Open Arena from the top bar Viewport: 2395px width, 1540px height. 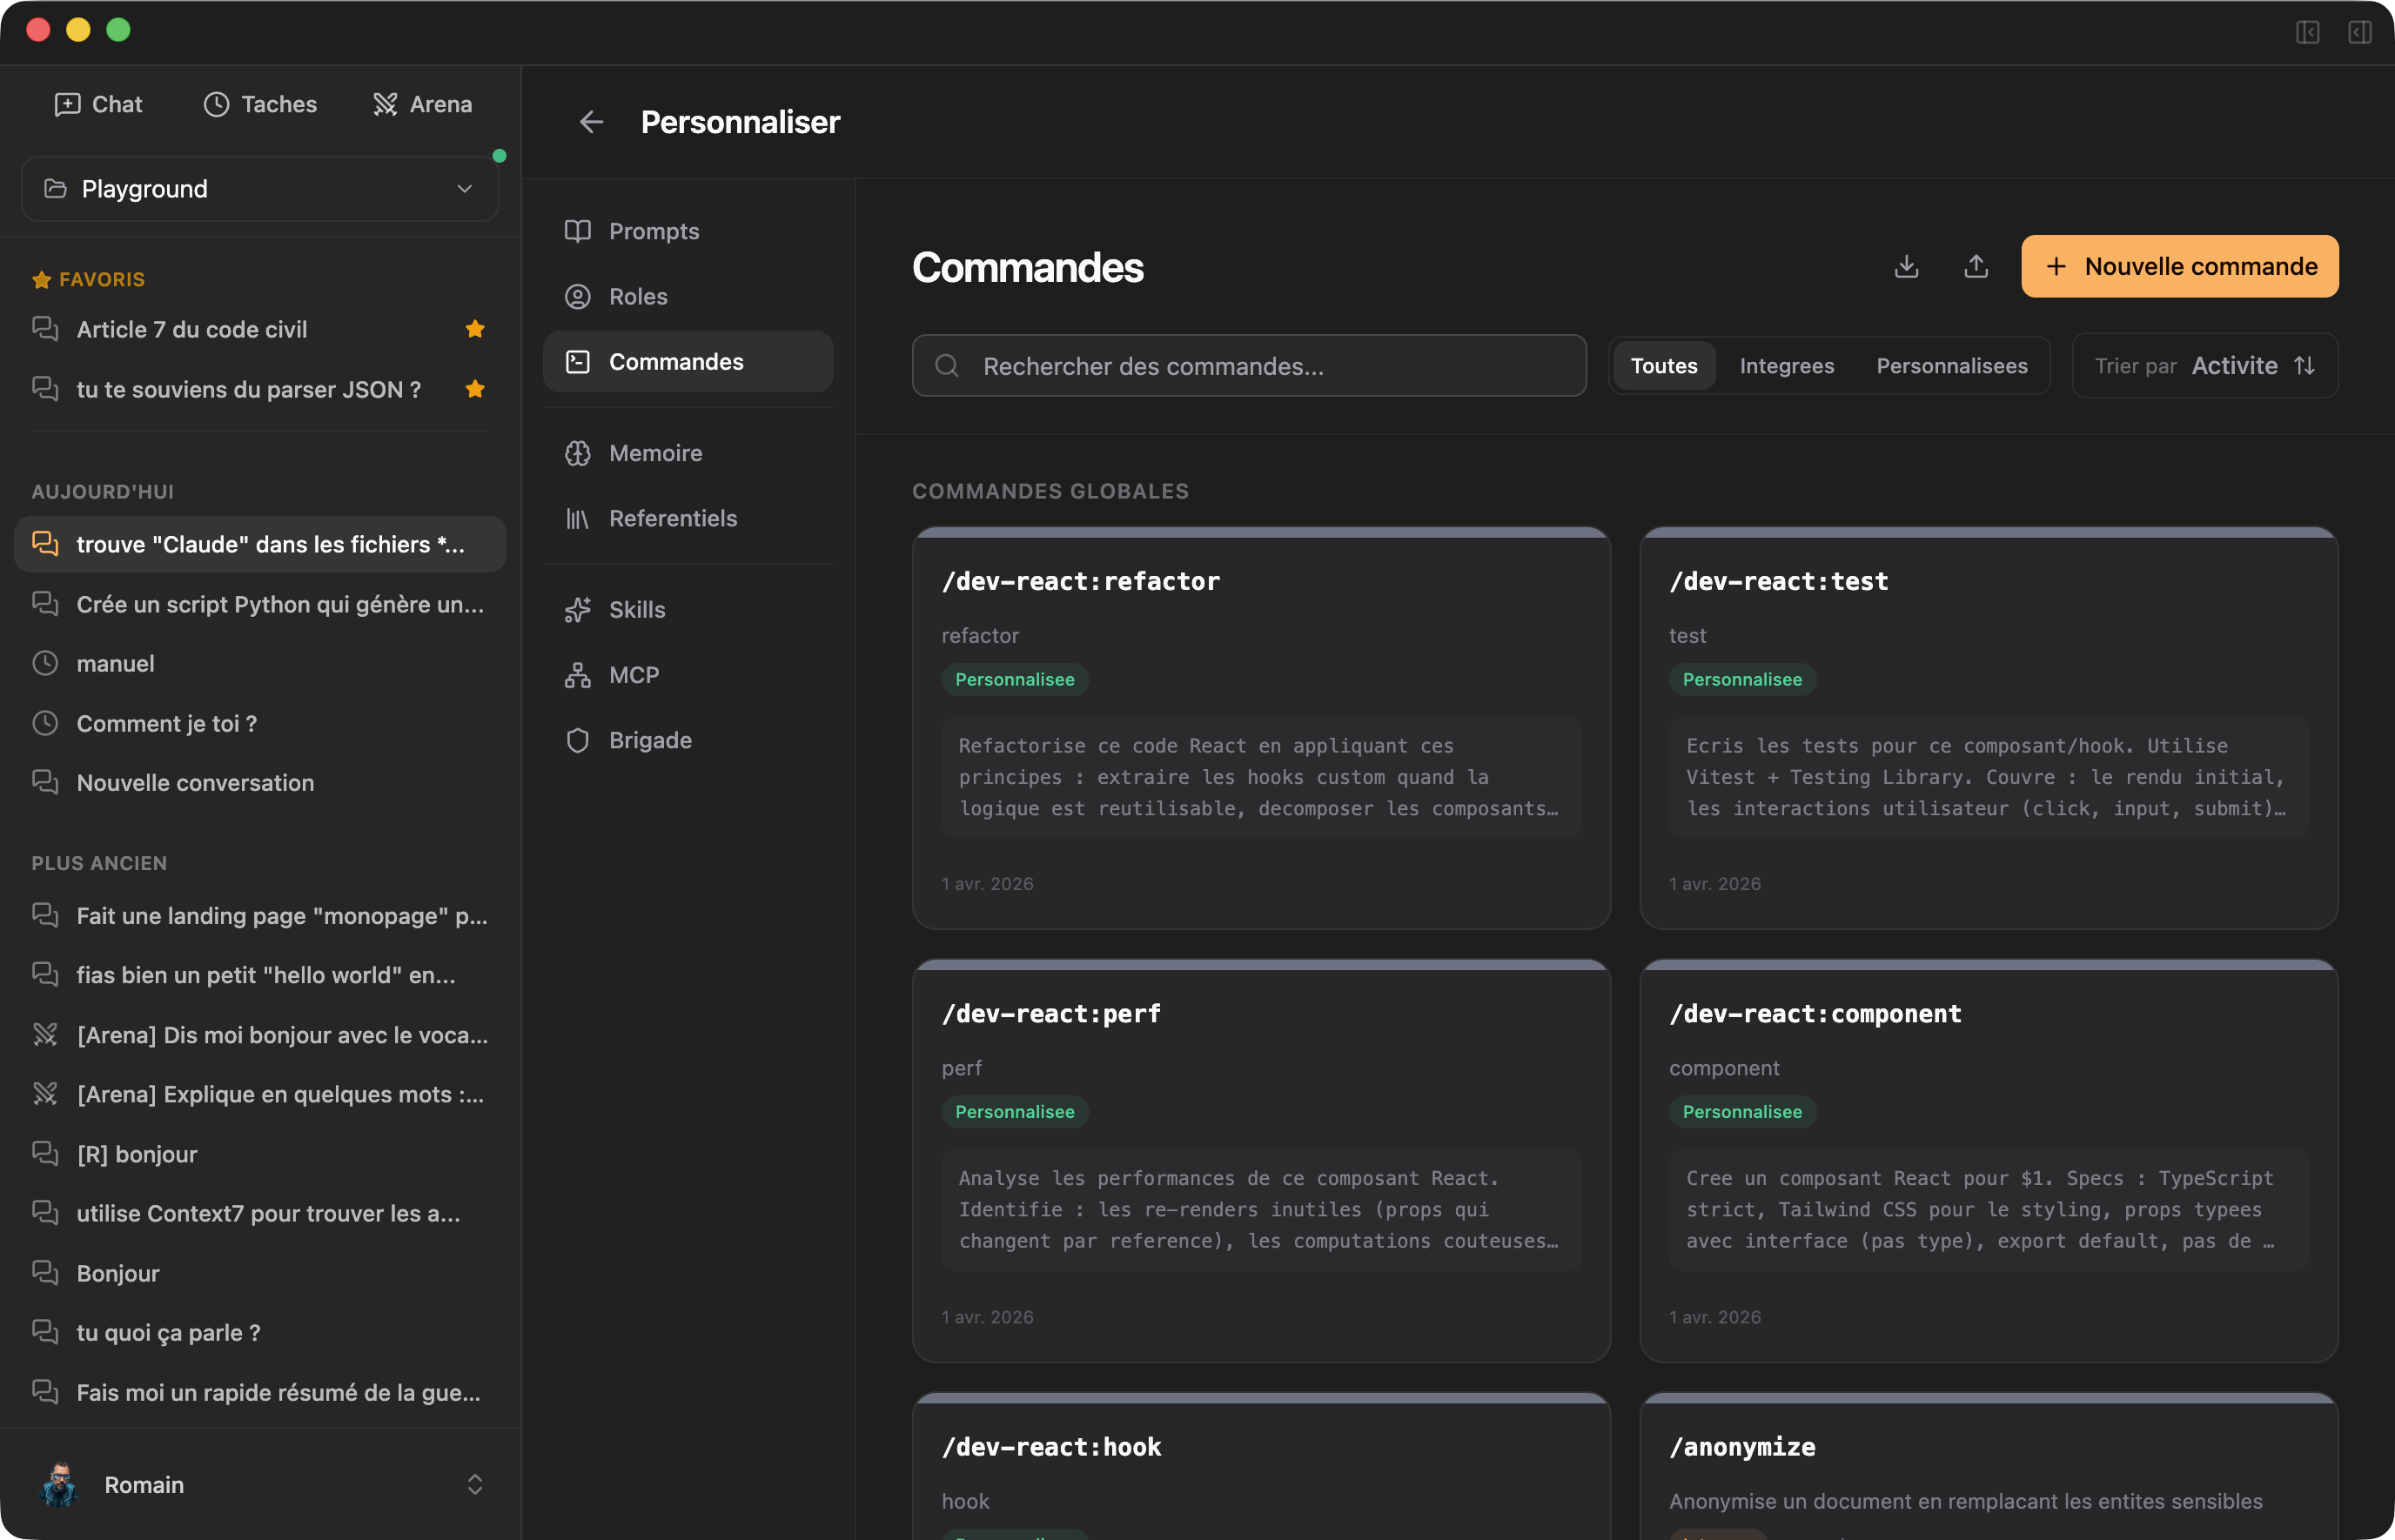coord(422,103)
